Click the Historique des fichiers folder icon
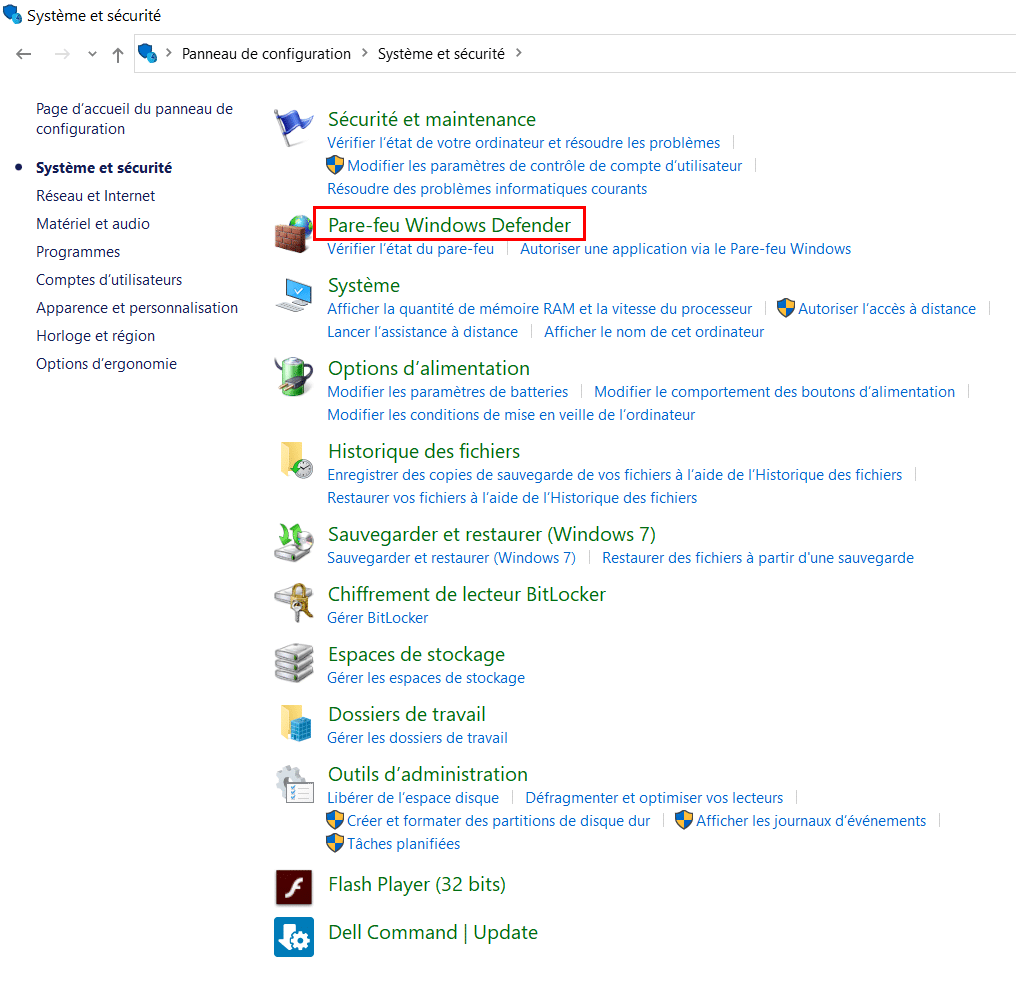This screenshot has height=983, width=1016. [x=296, y=459]
